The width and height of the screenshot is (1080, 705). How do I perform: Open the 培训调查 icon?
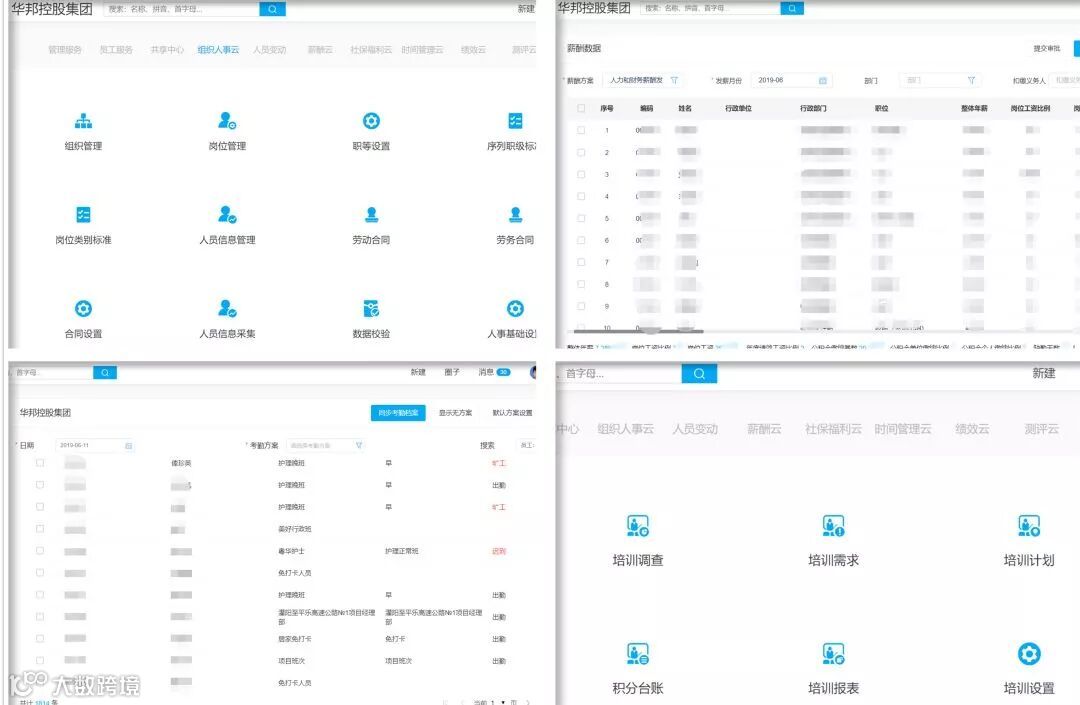click(x=638, y=526)
